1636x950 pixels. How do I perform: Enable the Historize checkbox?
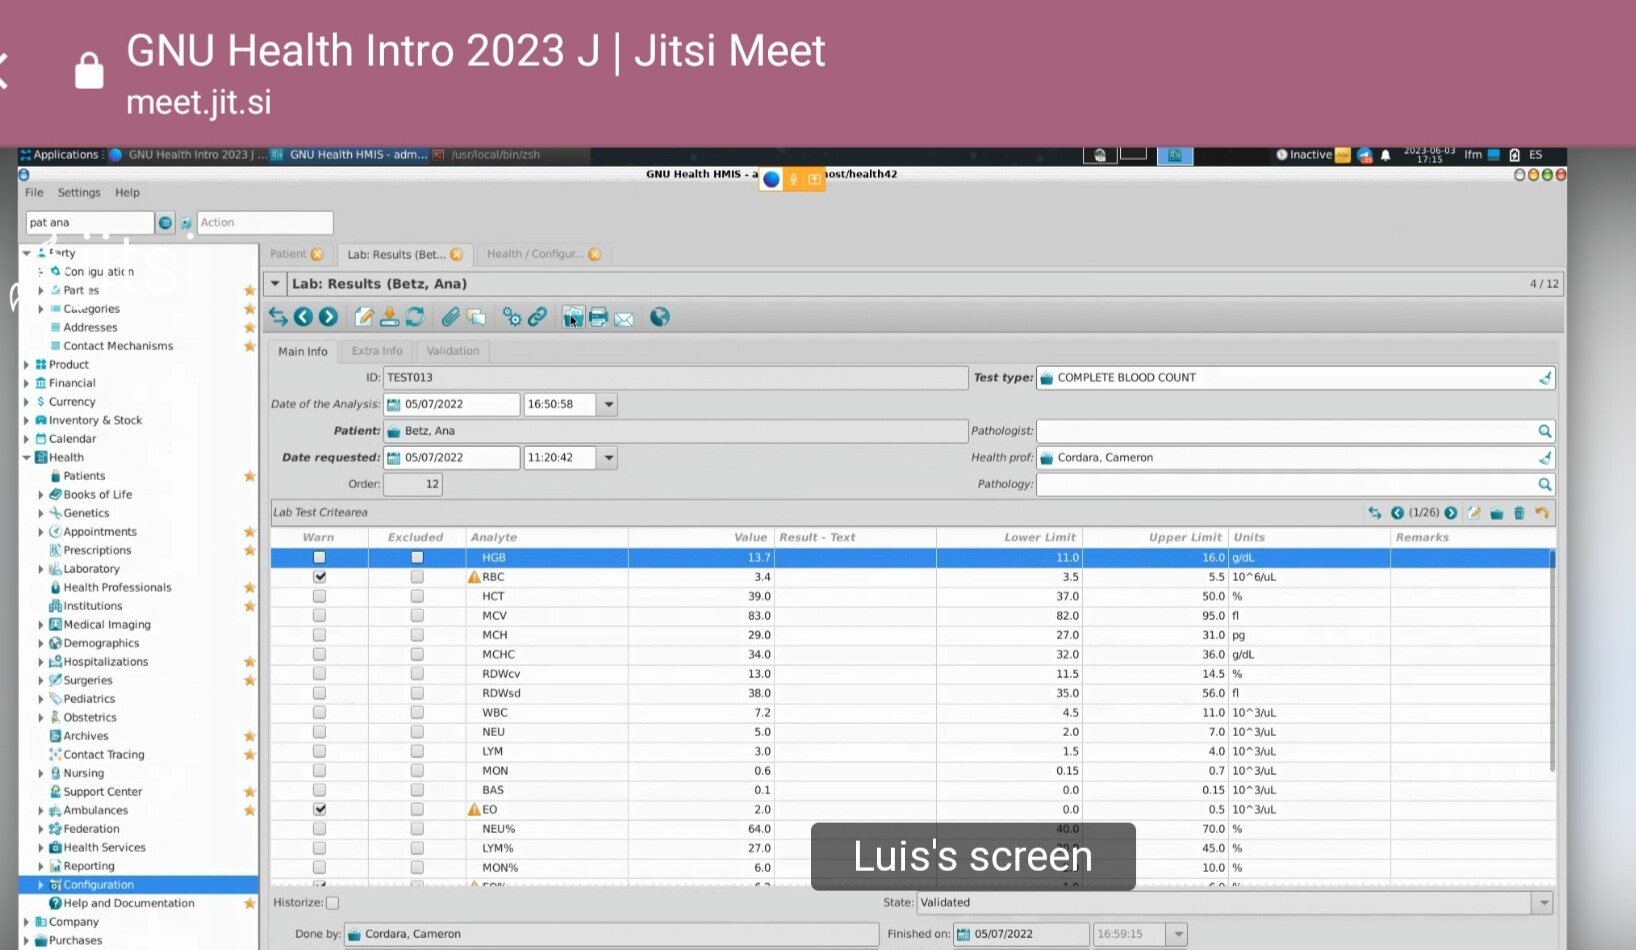pos(332,903)
